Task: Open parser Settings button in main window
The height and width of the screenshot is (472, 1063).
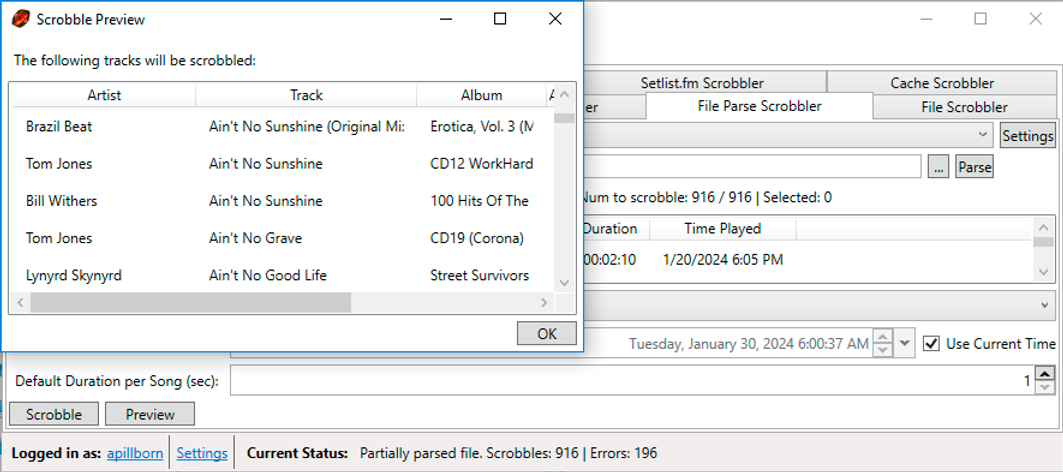Action: 1028,136
